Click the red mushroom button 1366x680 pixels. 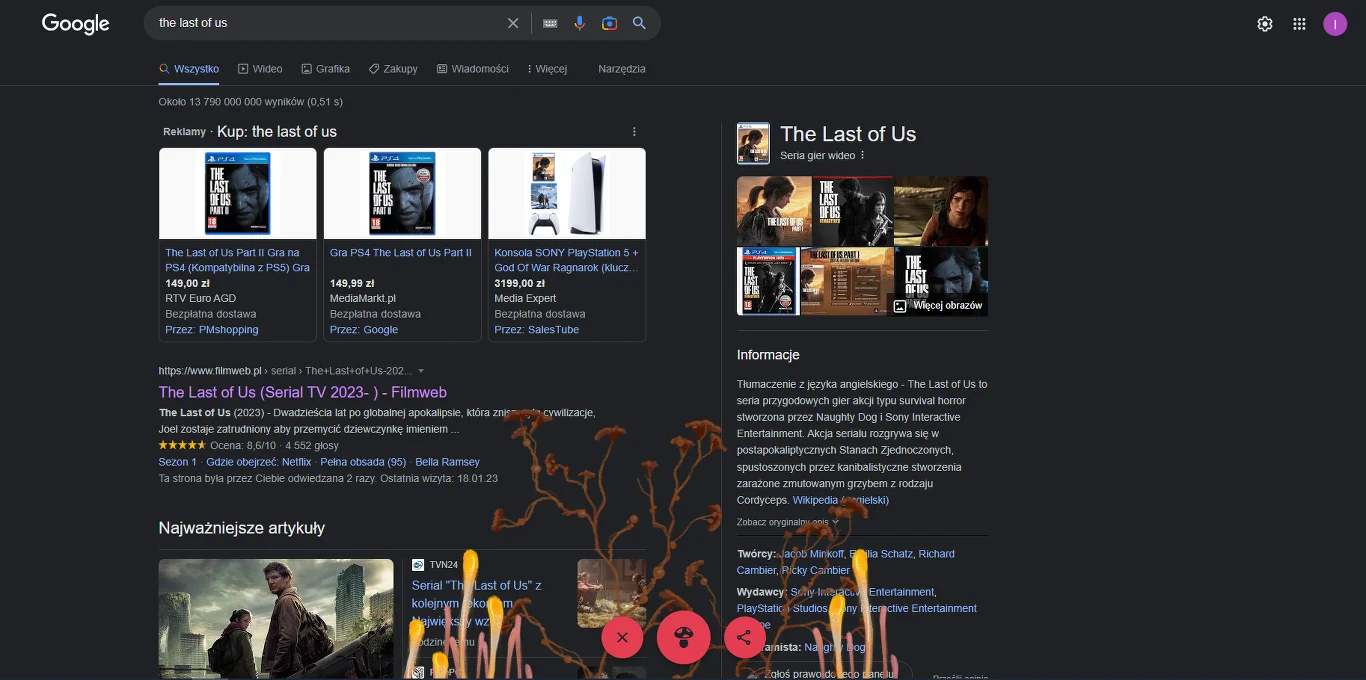coord(683,637)
